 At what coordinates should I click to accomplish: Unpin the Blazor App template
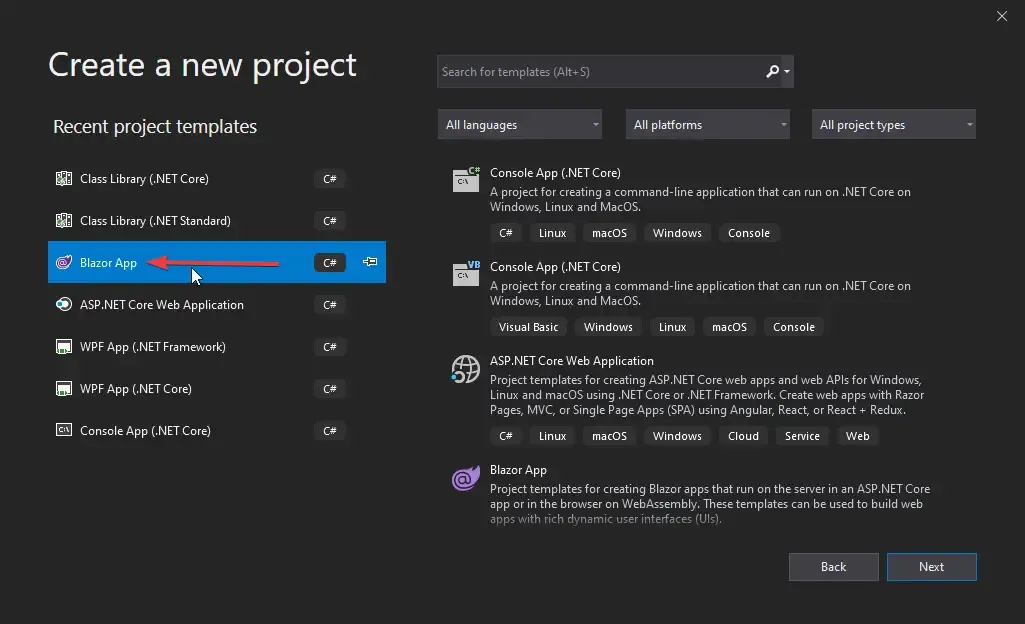point(369,261)
